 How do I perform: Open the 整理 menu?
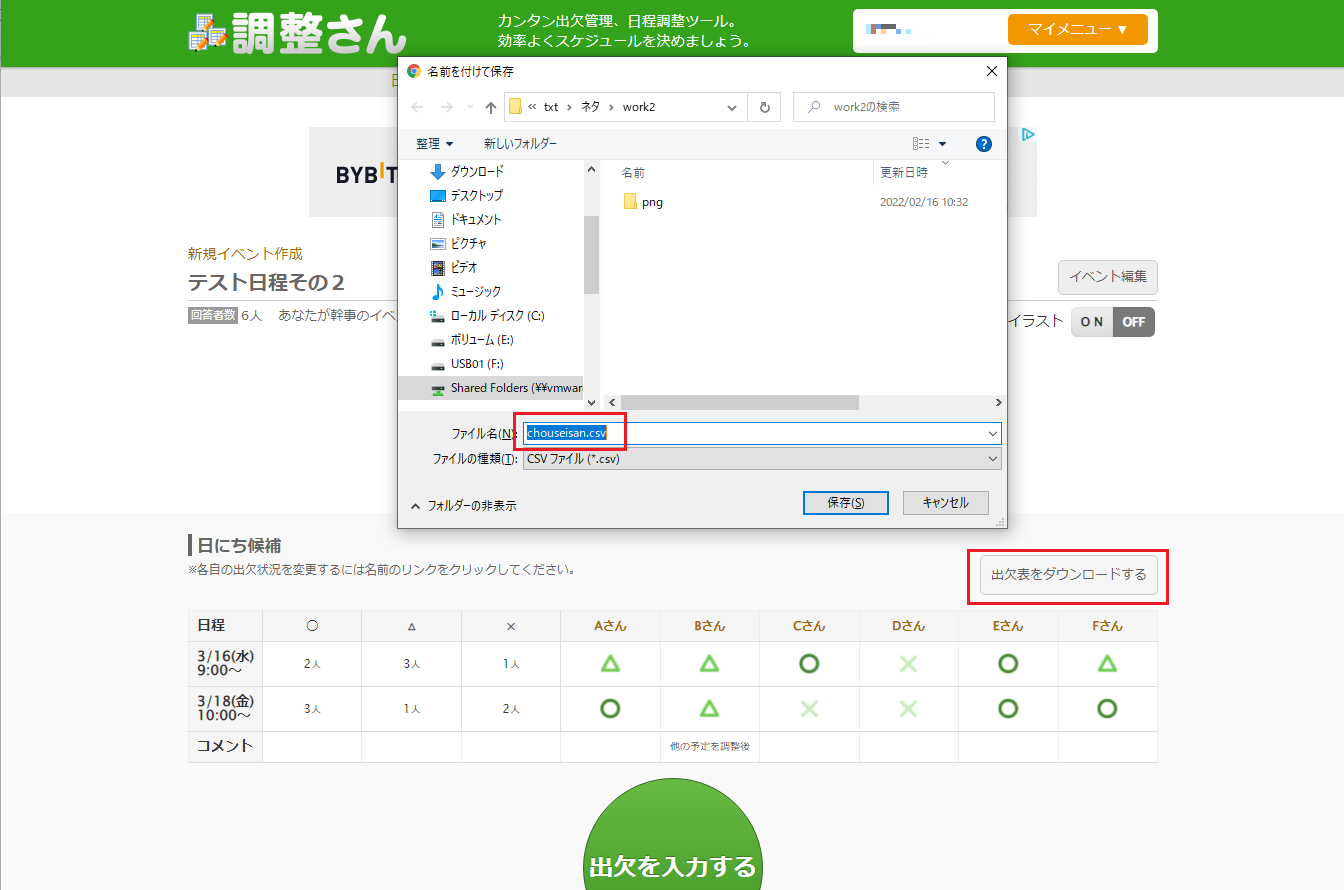point(434,144)
